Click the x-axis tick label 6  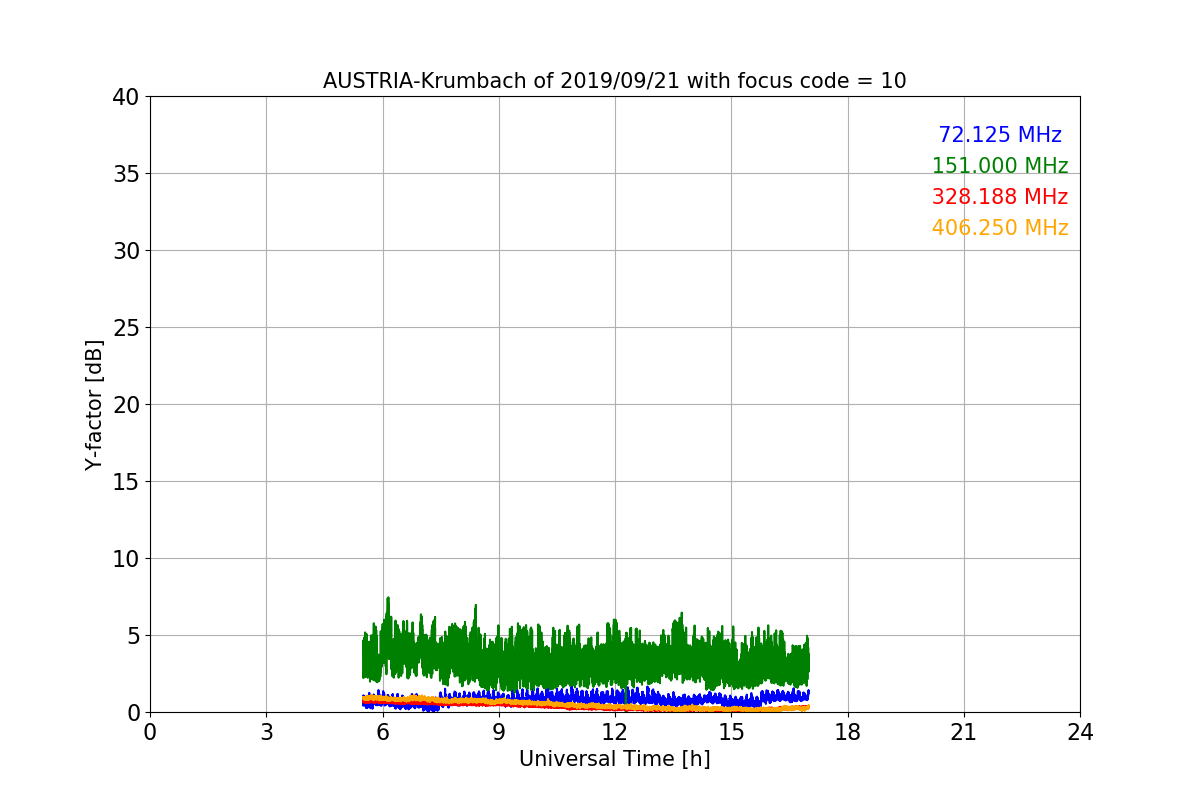pos(382,732)
